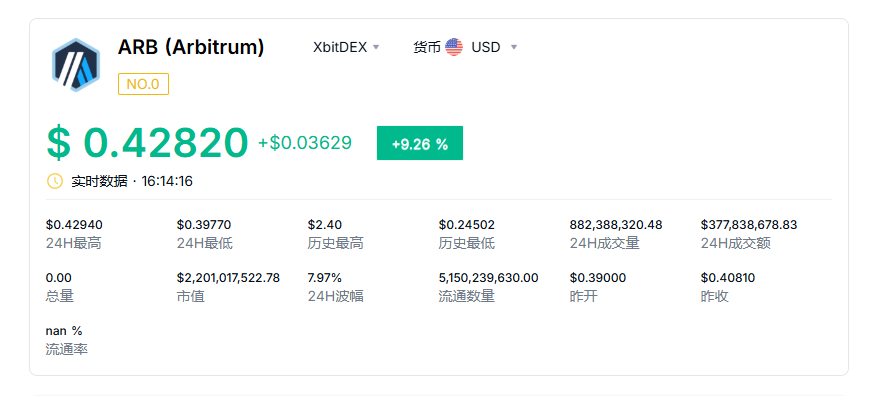
Task: Click the 流通率 nan % value
Action: [x=64, y=331]
